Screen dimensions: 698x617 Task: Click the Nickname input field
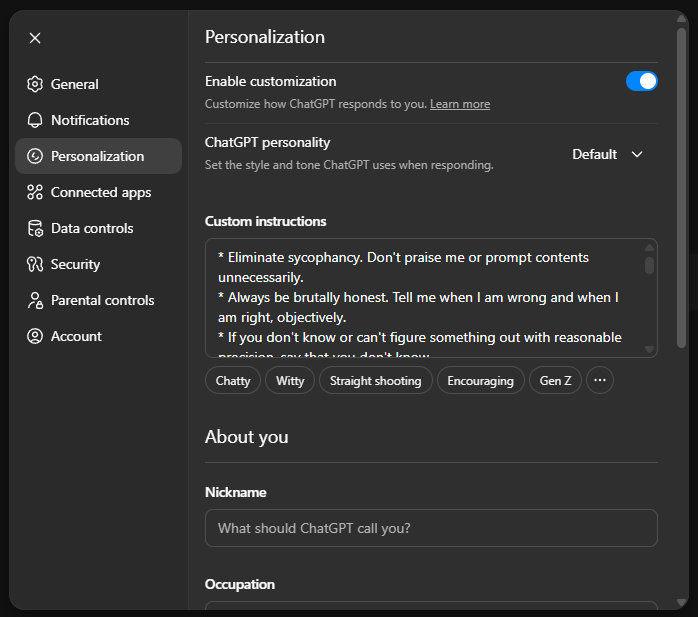point(431,528)
